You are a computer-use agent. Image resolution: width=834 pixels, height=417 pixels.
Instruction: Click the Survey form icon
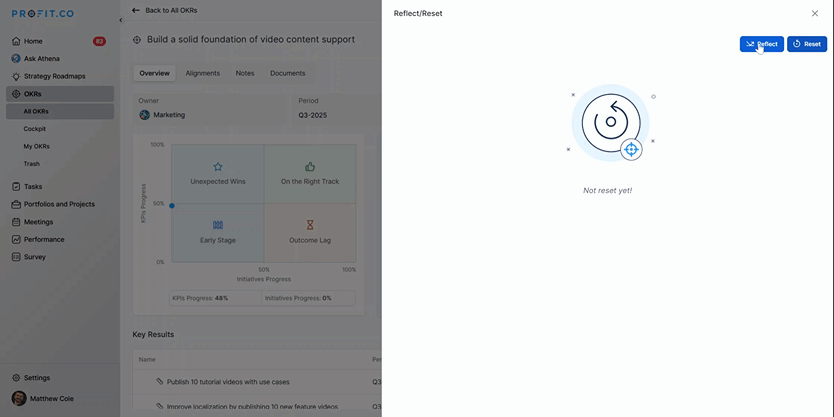16,257
